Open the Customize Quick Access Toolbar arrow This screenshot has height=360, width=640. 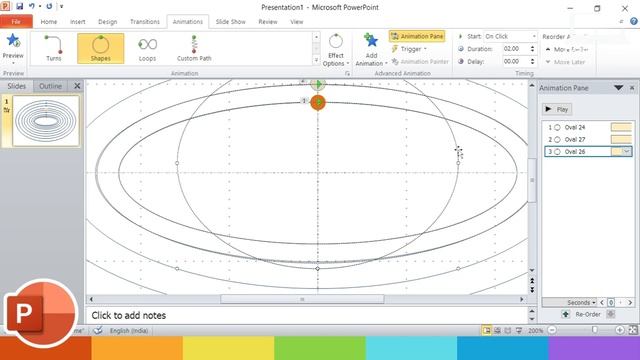(x=62, y=7)
